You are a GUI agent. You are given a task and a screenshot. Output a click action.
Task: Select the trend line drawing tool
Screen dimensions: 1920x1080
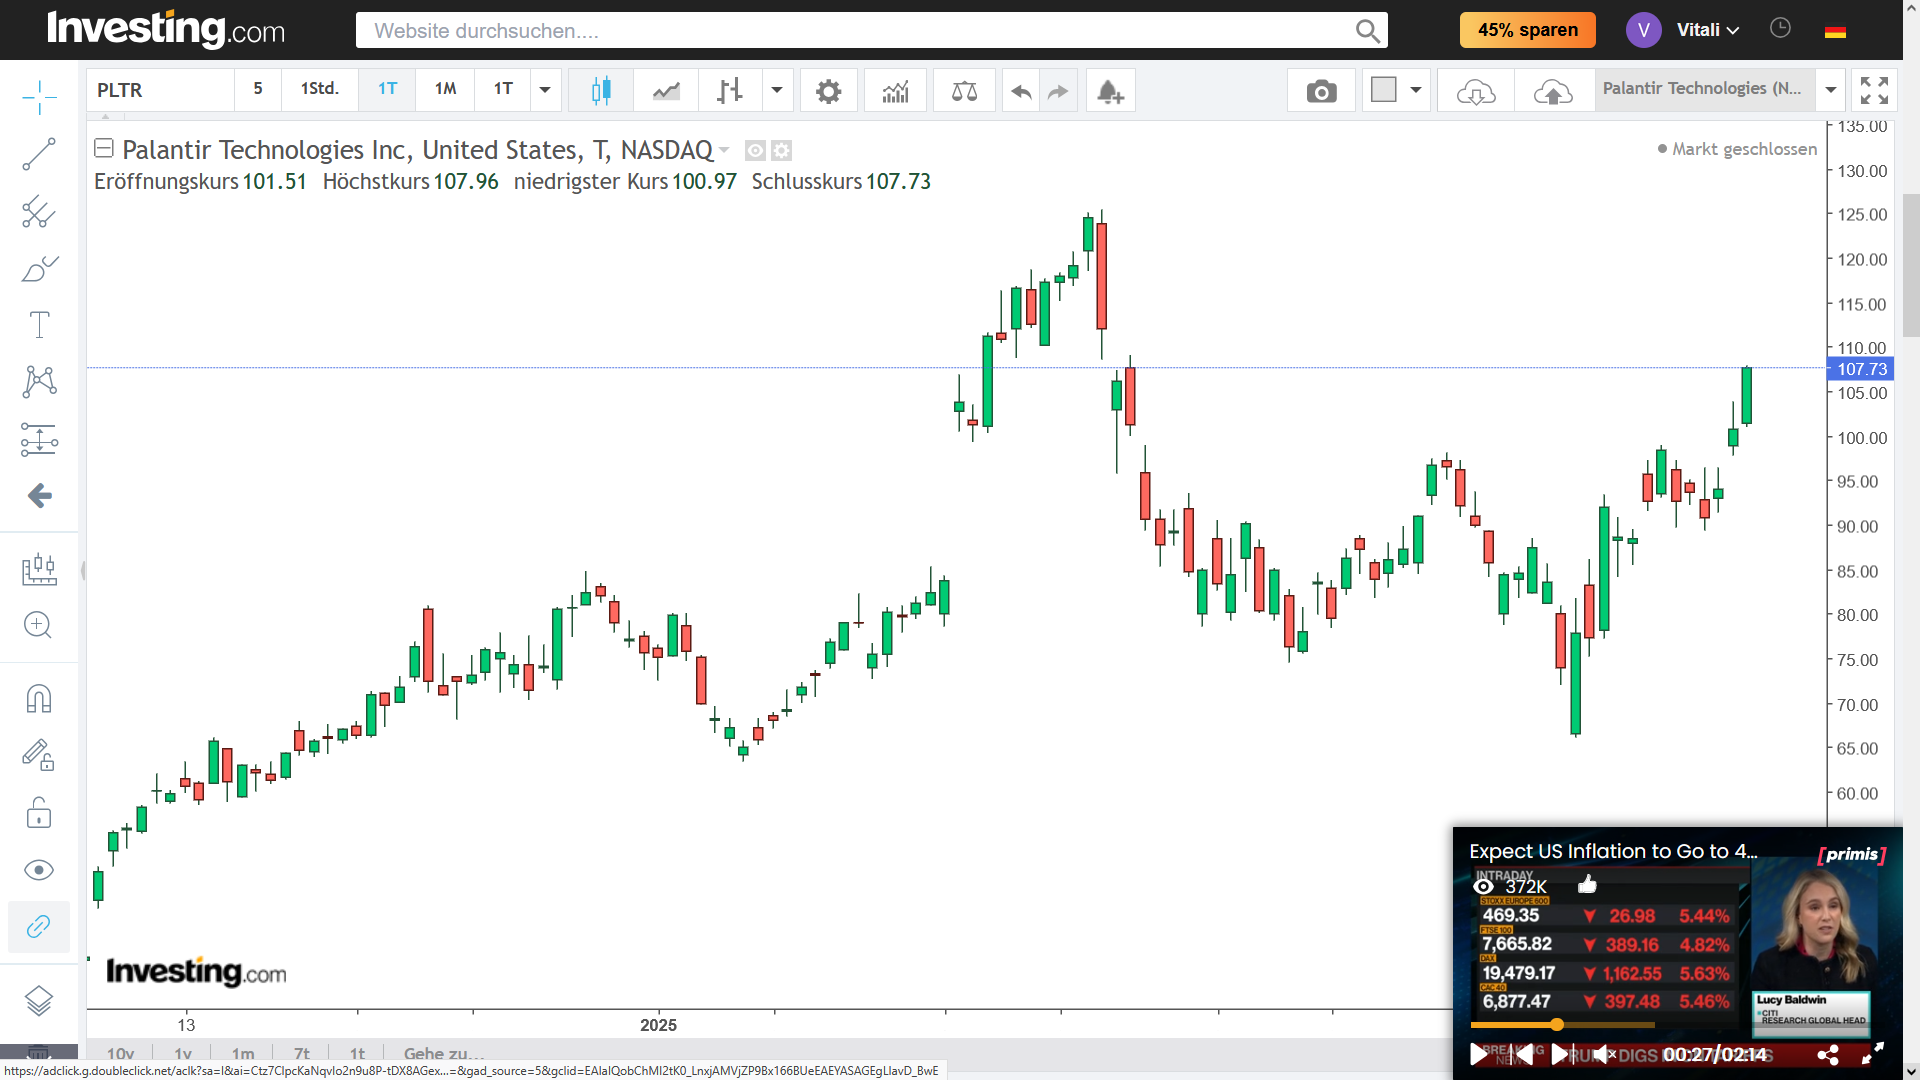[39, 154]
